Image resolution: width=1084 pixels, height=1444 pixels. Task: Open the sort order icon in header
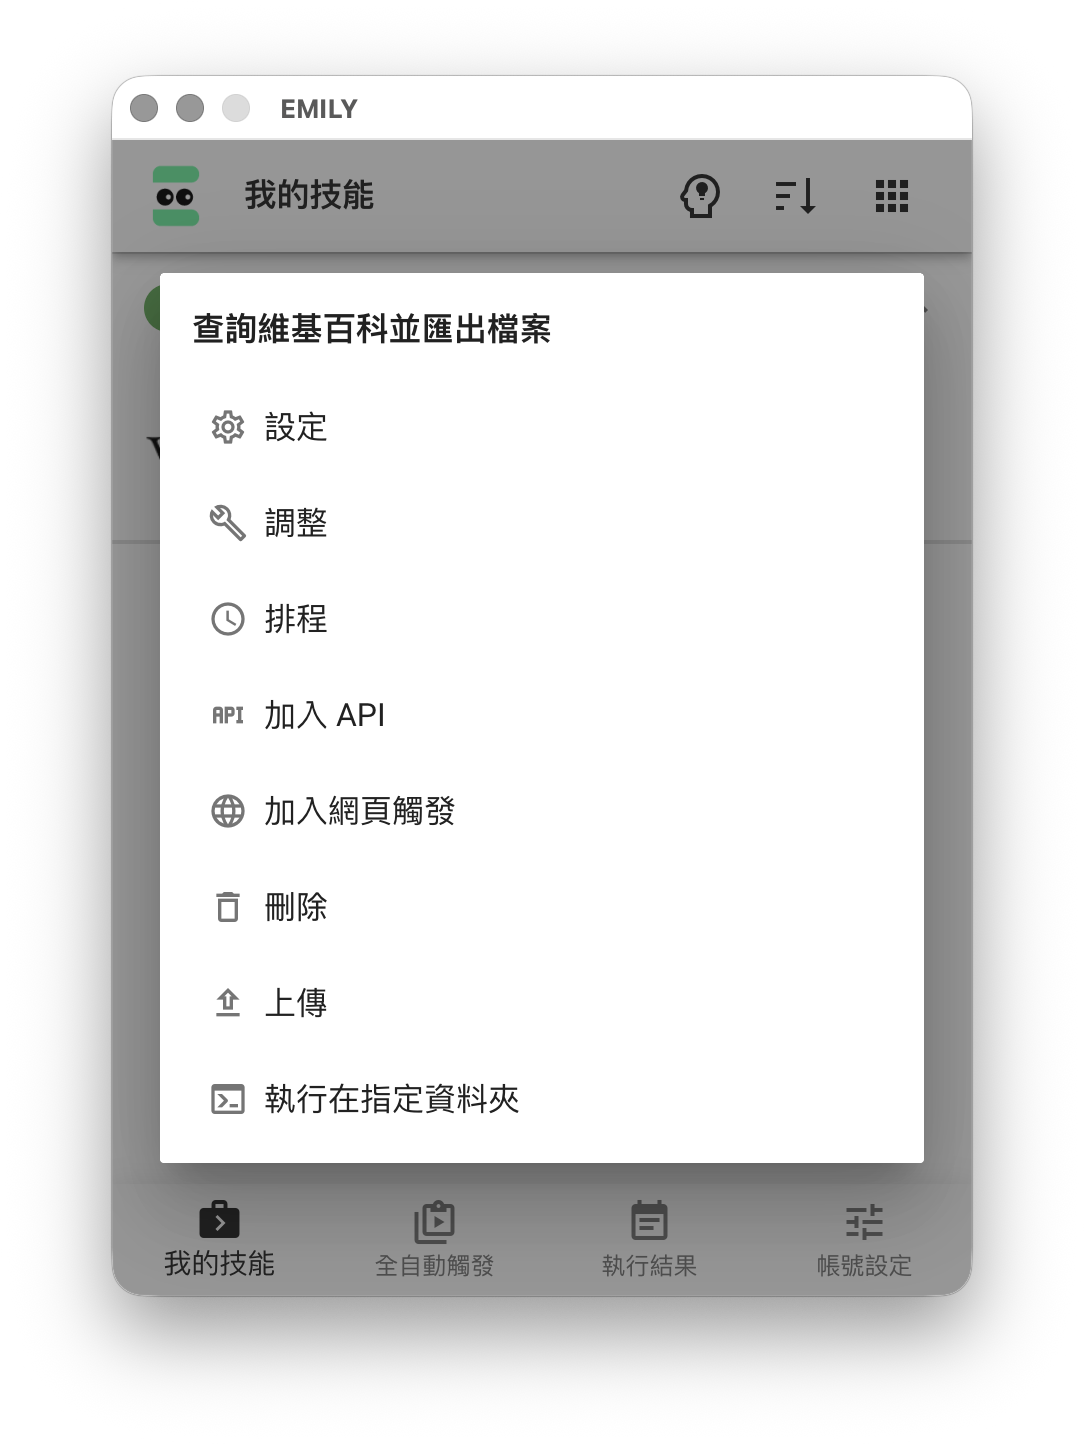coord(796,196)
